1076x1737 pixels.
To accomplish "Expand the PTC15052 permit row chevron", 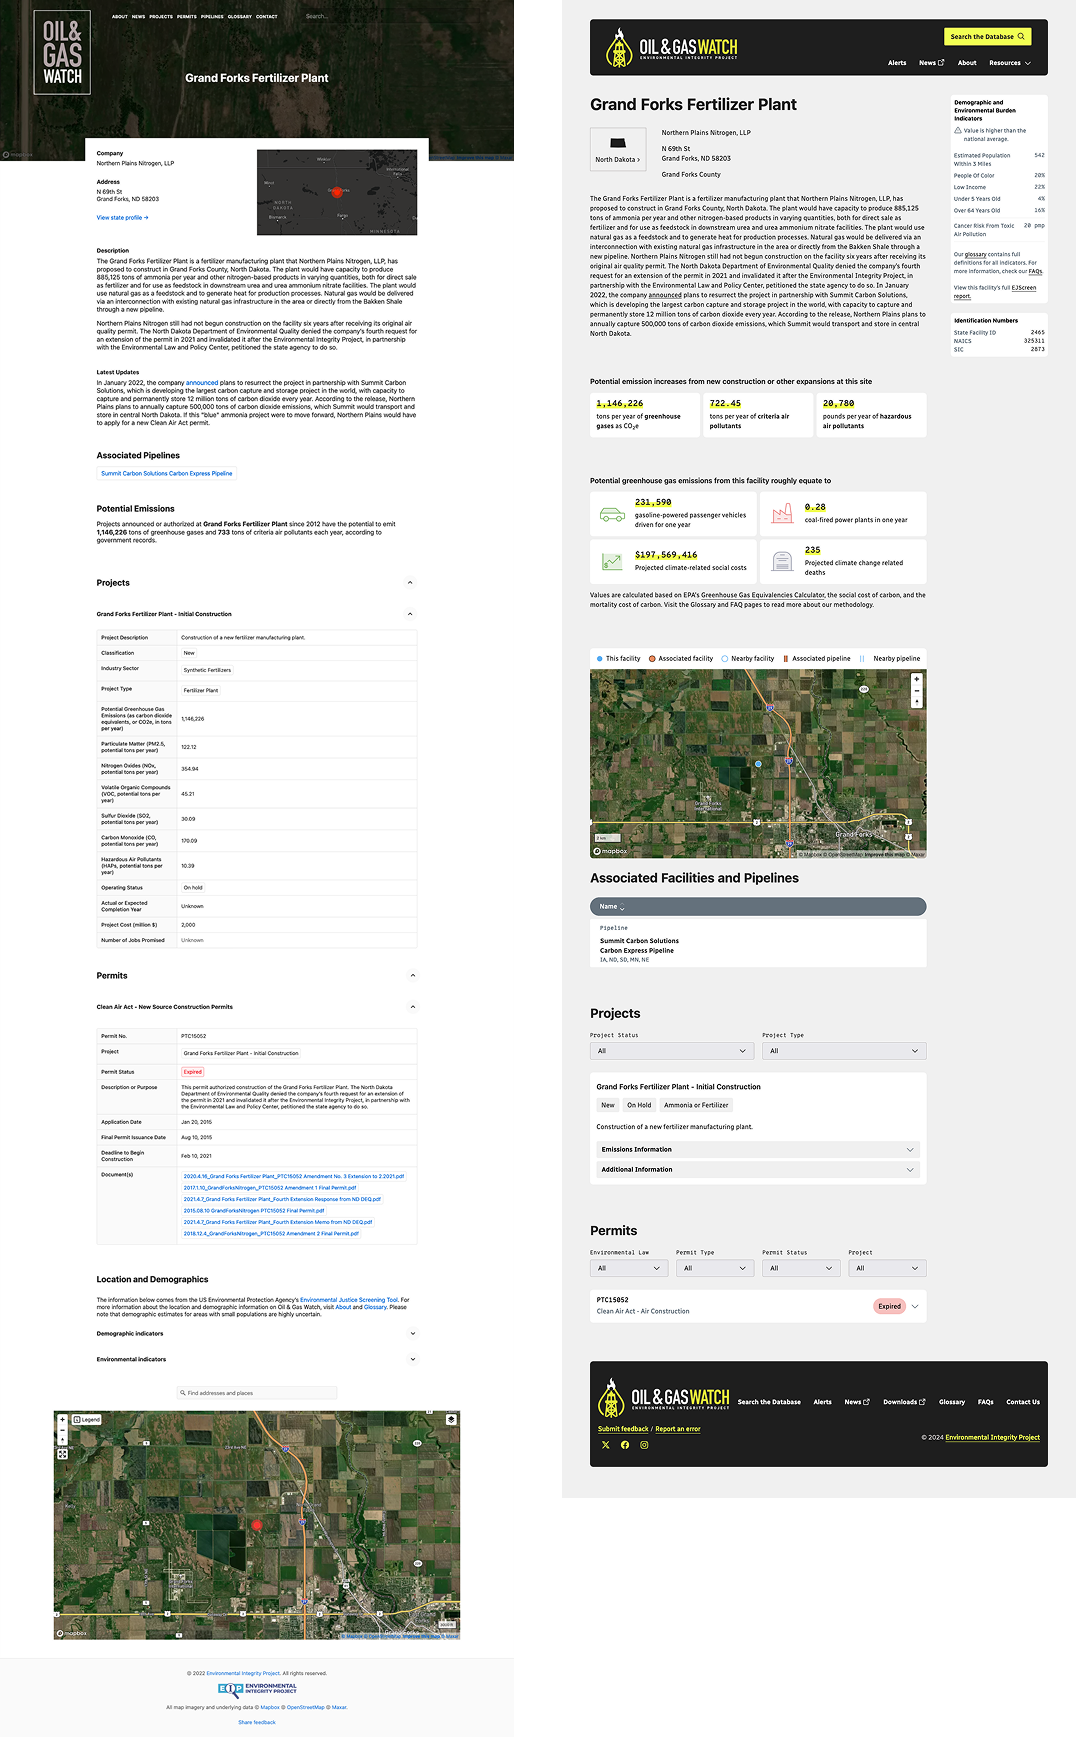I will coord(914,1306).
